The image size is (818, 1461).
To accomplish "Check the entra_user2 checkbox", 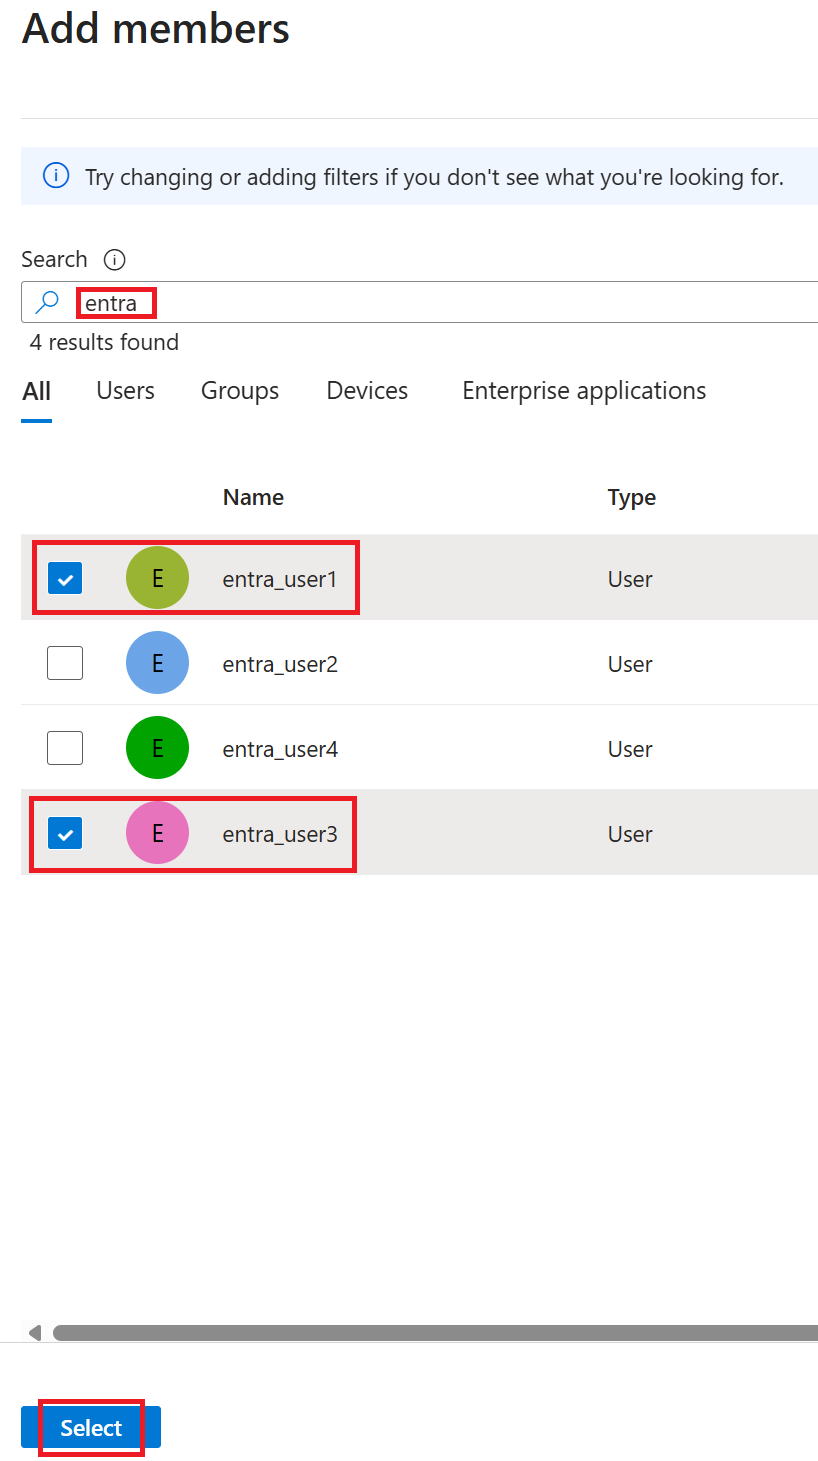I will (65, 663).
